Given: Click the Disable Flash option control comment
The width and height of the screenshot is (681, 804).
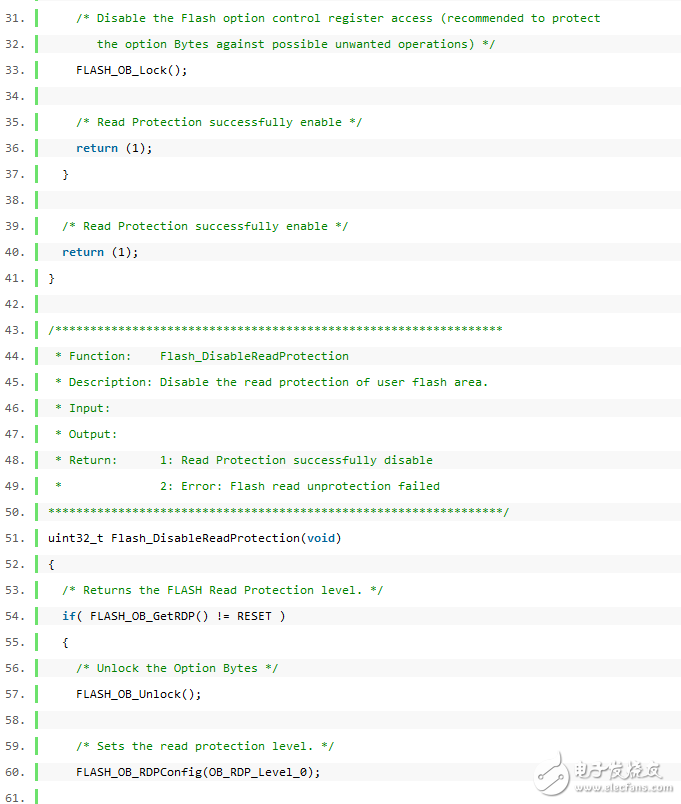Looking at the screenshot, I should tap(338, 18).
